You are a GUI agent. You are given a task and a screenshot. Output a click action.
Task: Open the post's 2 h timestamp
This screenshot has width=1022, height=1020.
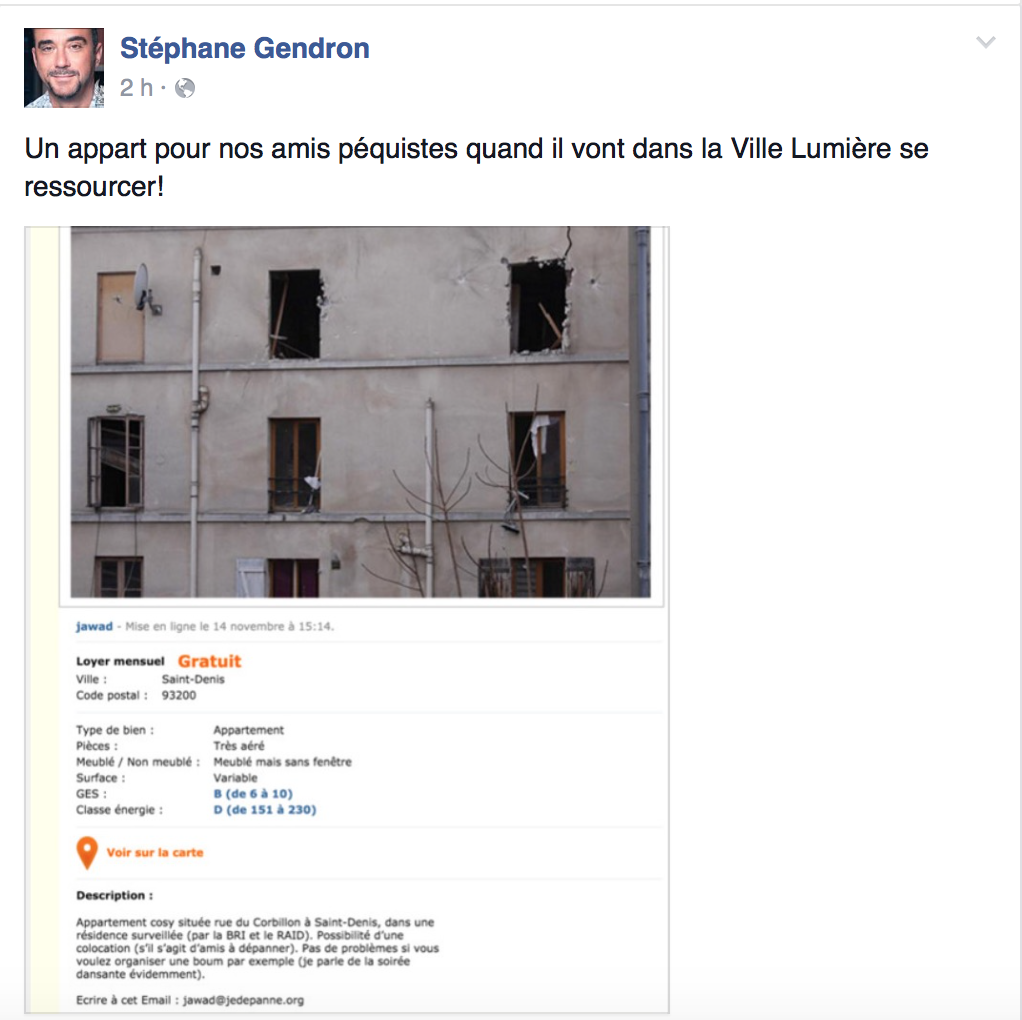click(136, 87)
